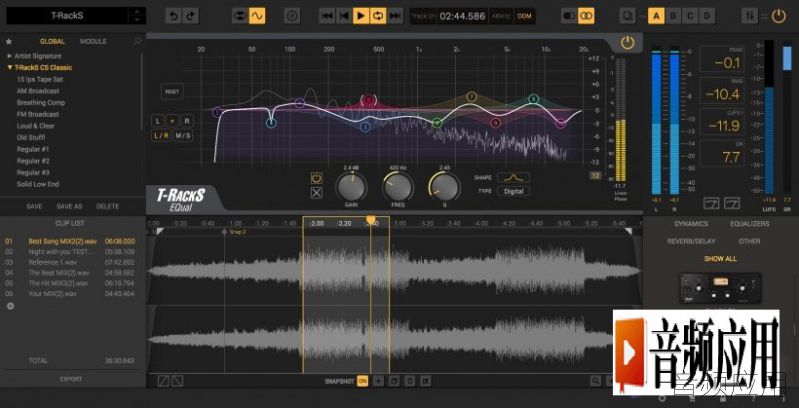Select the L channel button

click(158, 121)
